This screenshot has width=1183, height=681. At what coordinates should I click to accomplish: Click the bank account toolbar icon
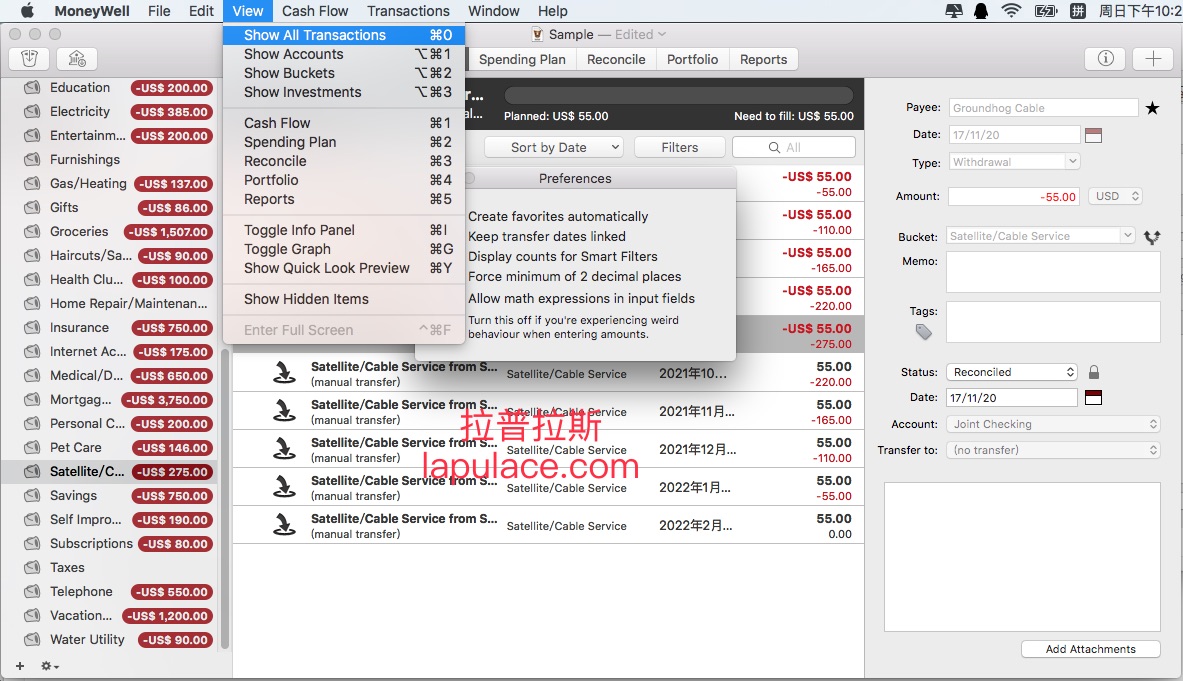[77, 59]
